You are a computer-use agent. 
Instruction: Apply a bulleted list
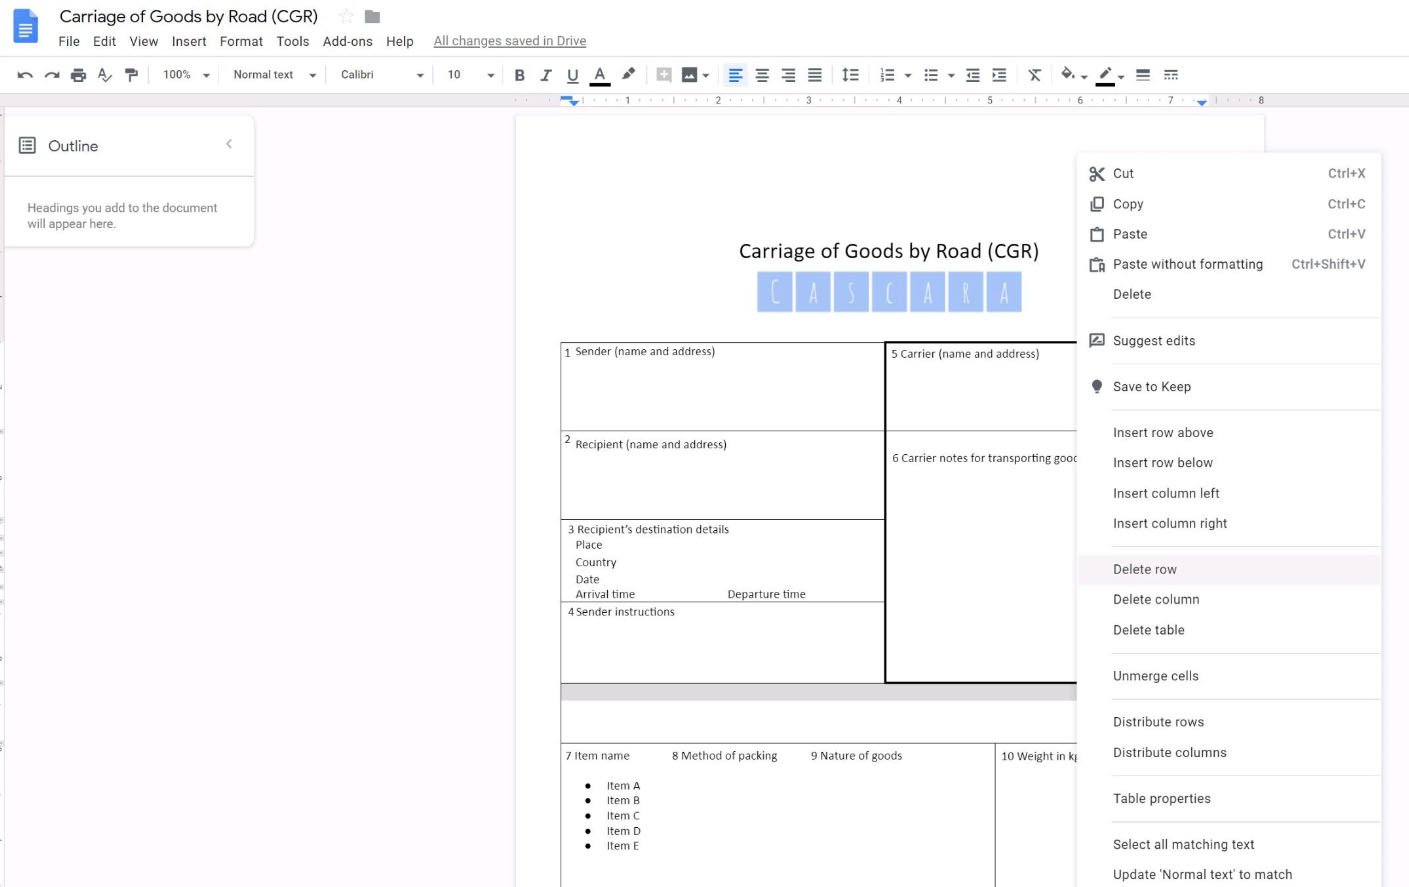[931, 75]
